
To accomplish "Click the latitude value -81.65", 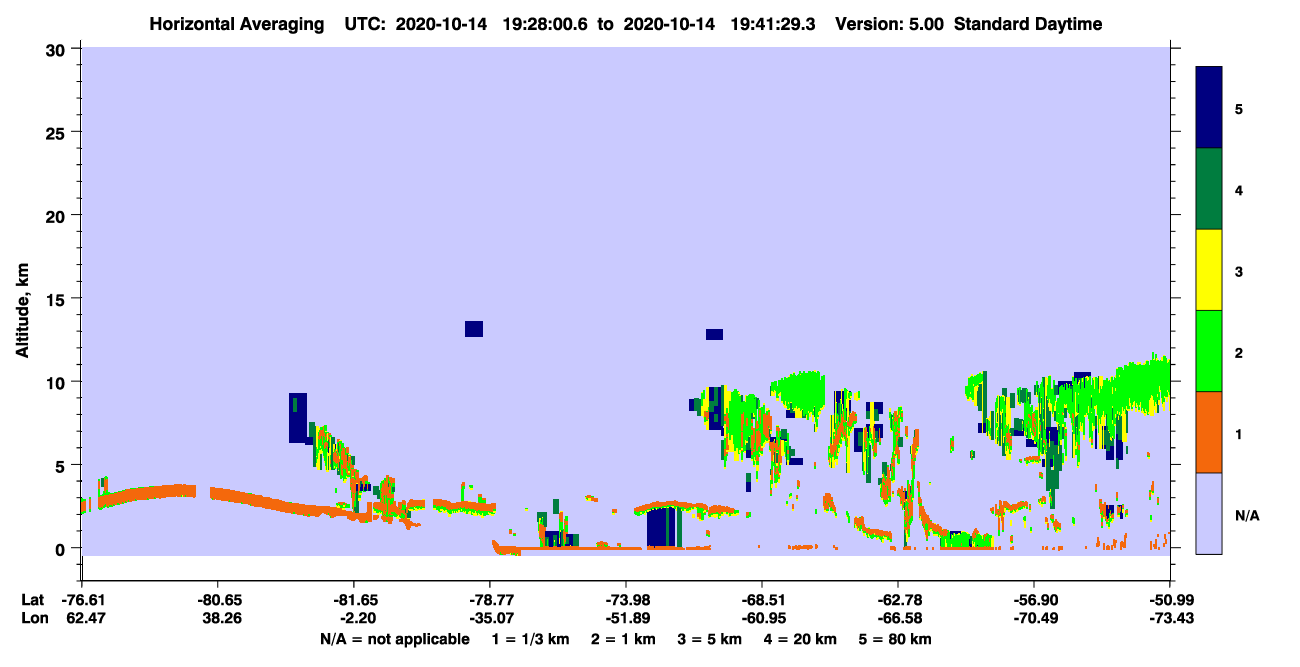I will pyautogui.click(x=354, y=600).
